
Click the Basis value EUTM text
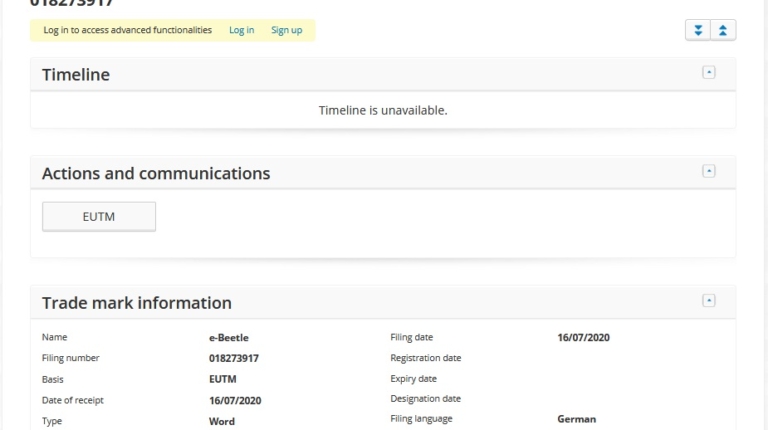222,379
